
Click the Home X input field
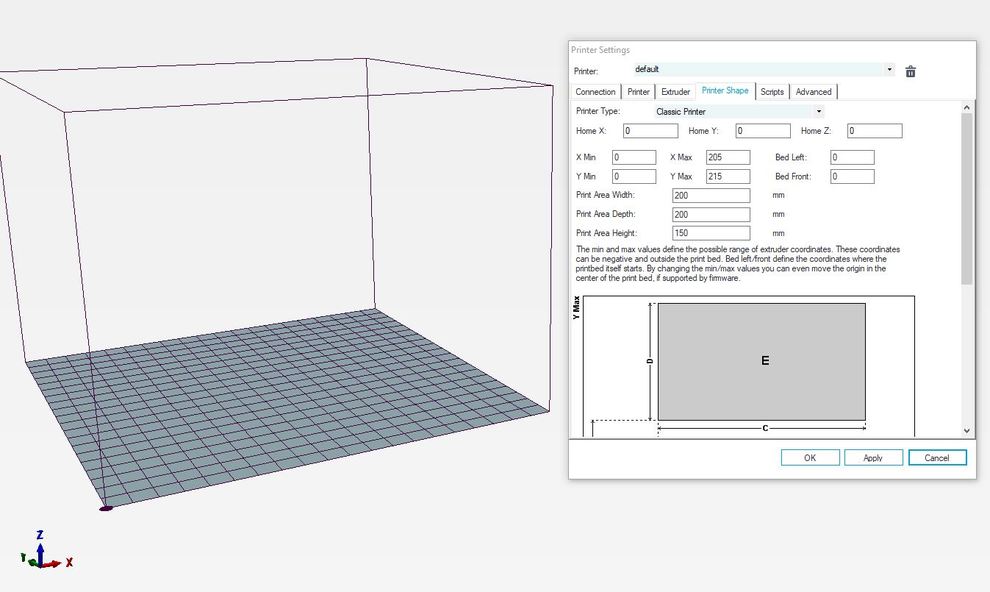tap(650, 131)
